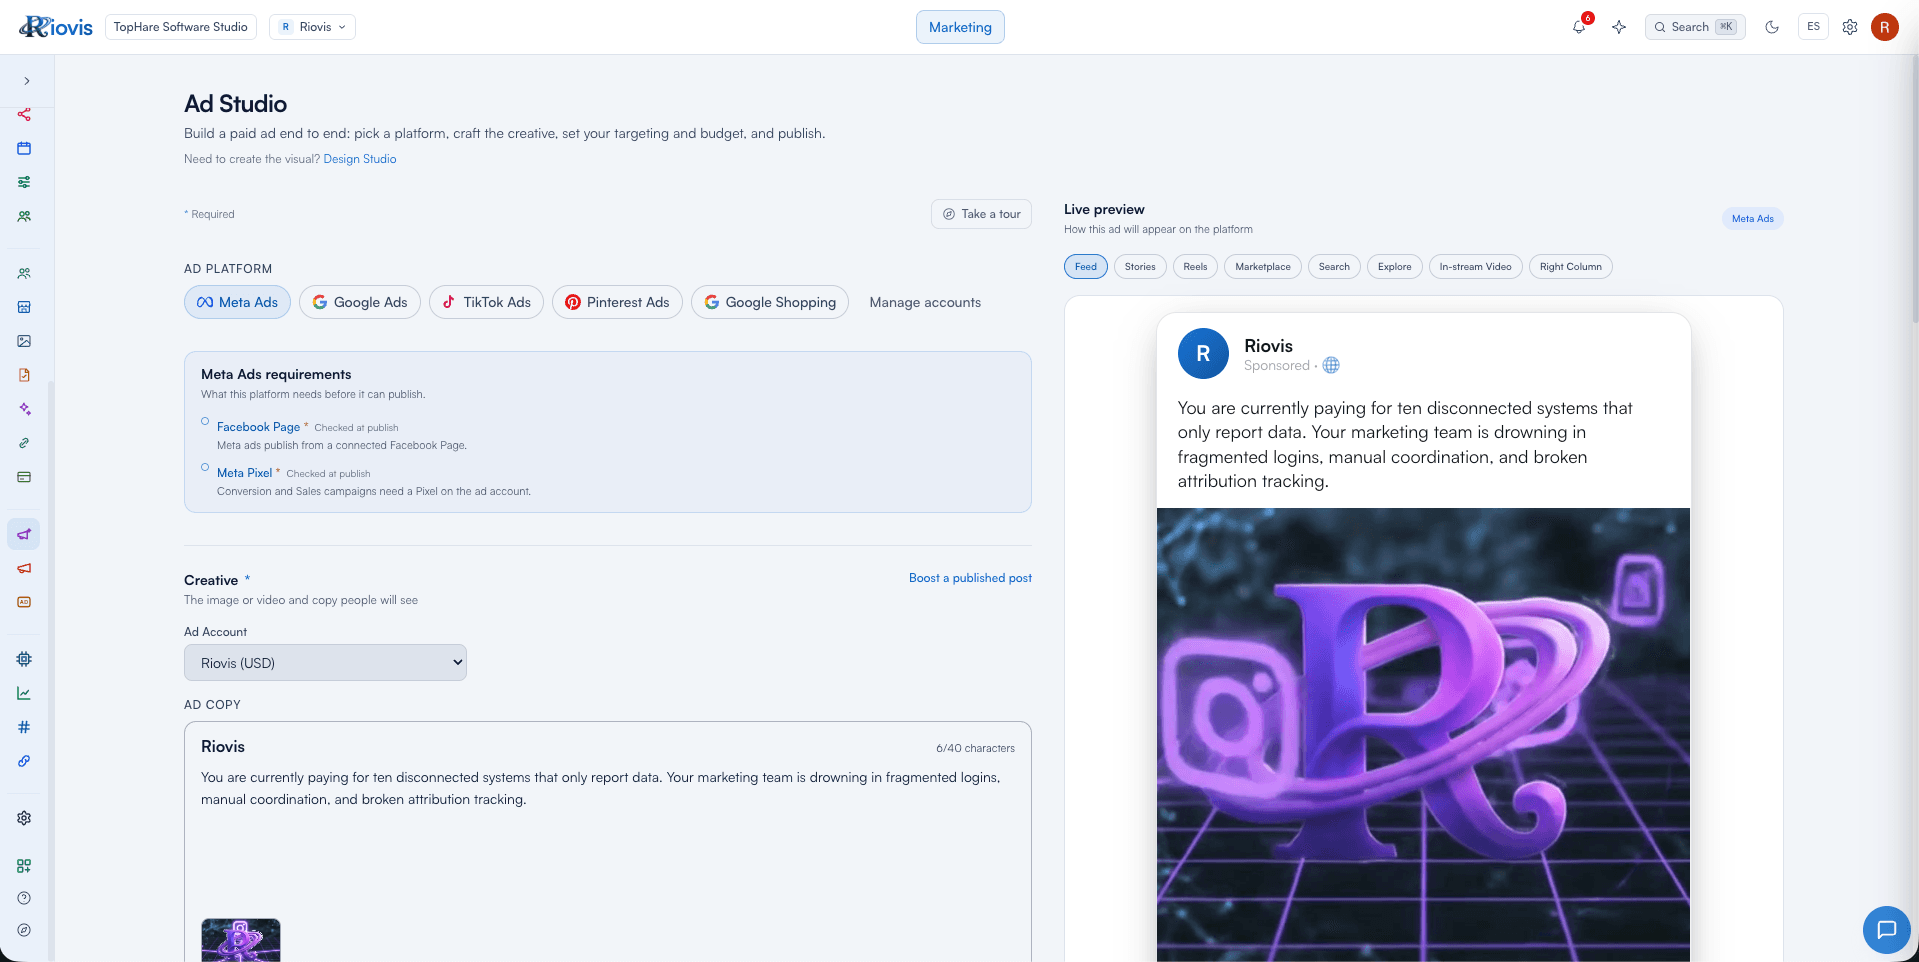The height and width of the screenshot is (962, 1919).
Task: Open the blue hashtag icon in sidebar
Action: [x=24, y=727]
